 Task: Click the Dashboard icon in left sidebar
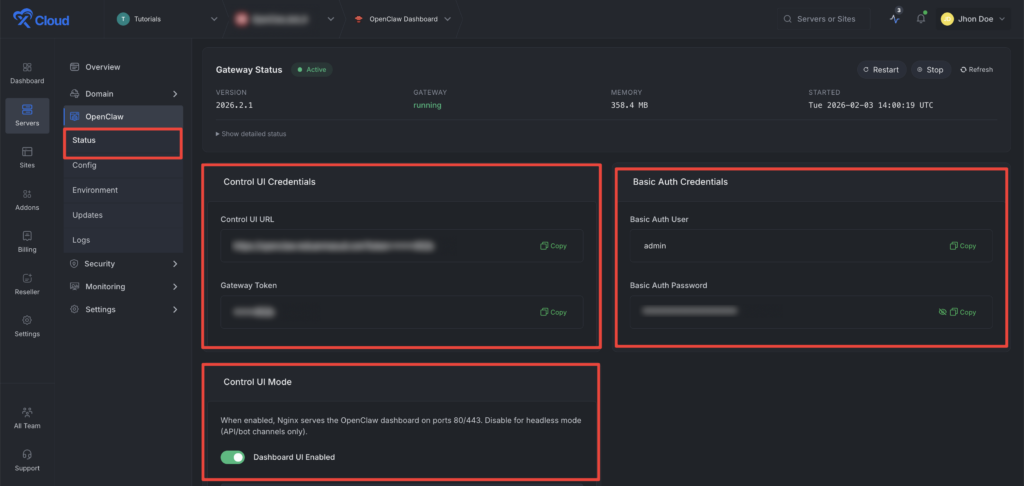point(27,72)
